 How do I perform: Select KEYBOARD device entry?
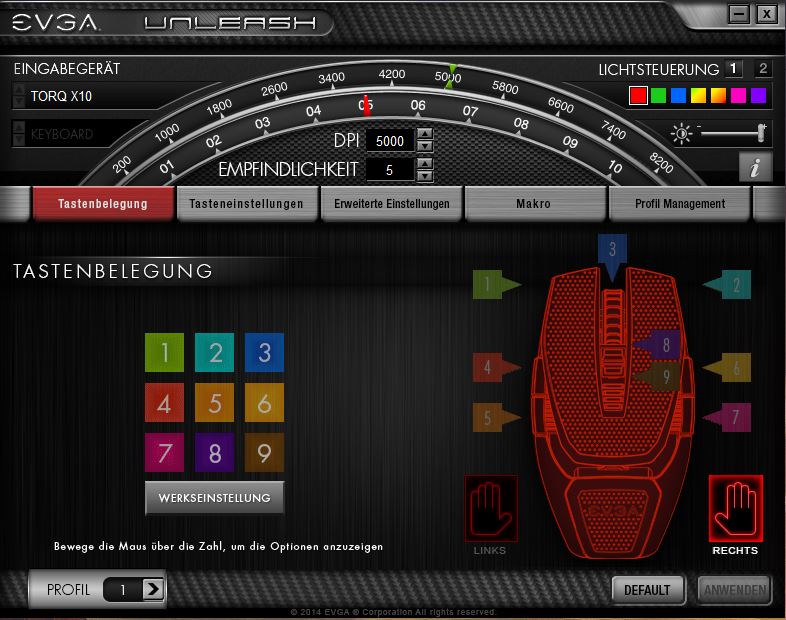62,134
